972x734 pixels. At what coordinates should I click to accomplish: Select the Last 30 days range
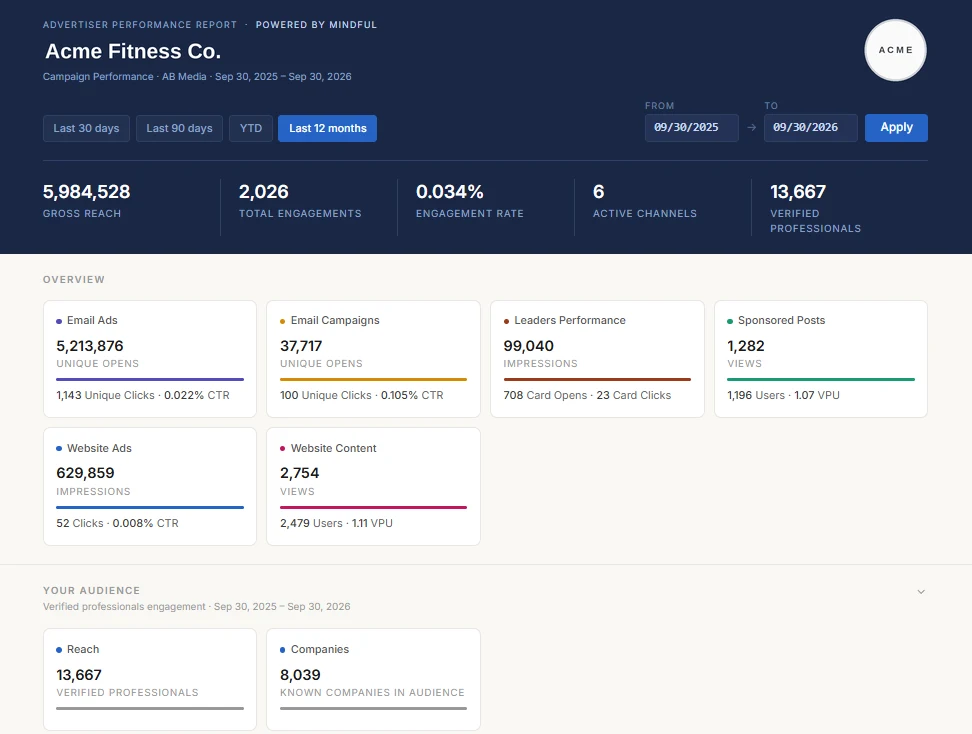point(86,128)
